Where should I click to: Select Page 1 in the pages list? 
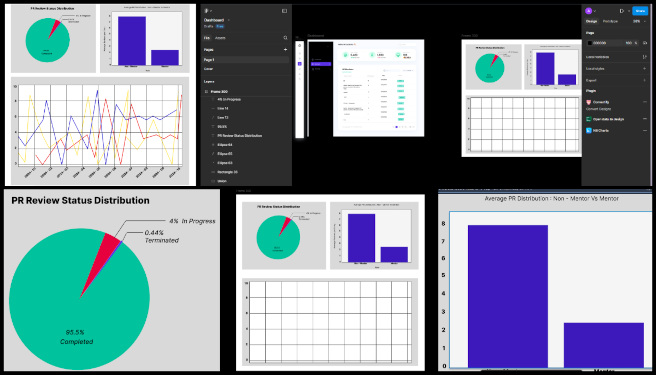click(246, 60)
